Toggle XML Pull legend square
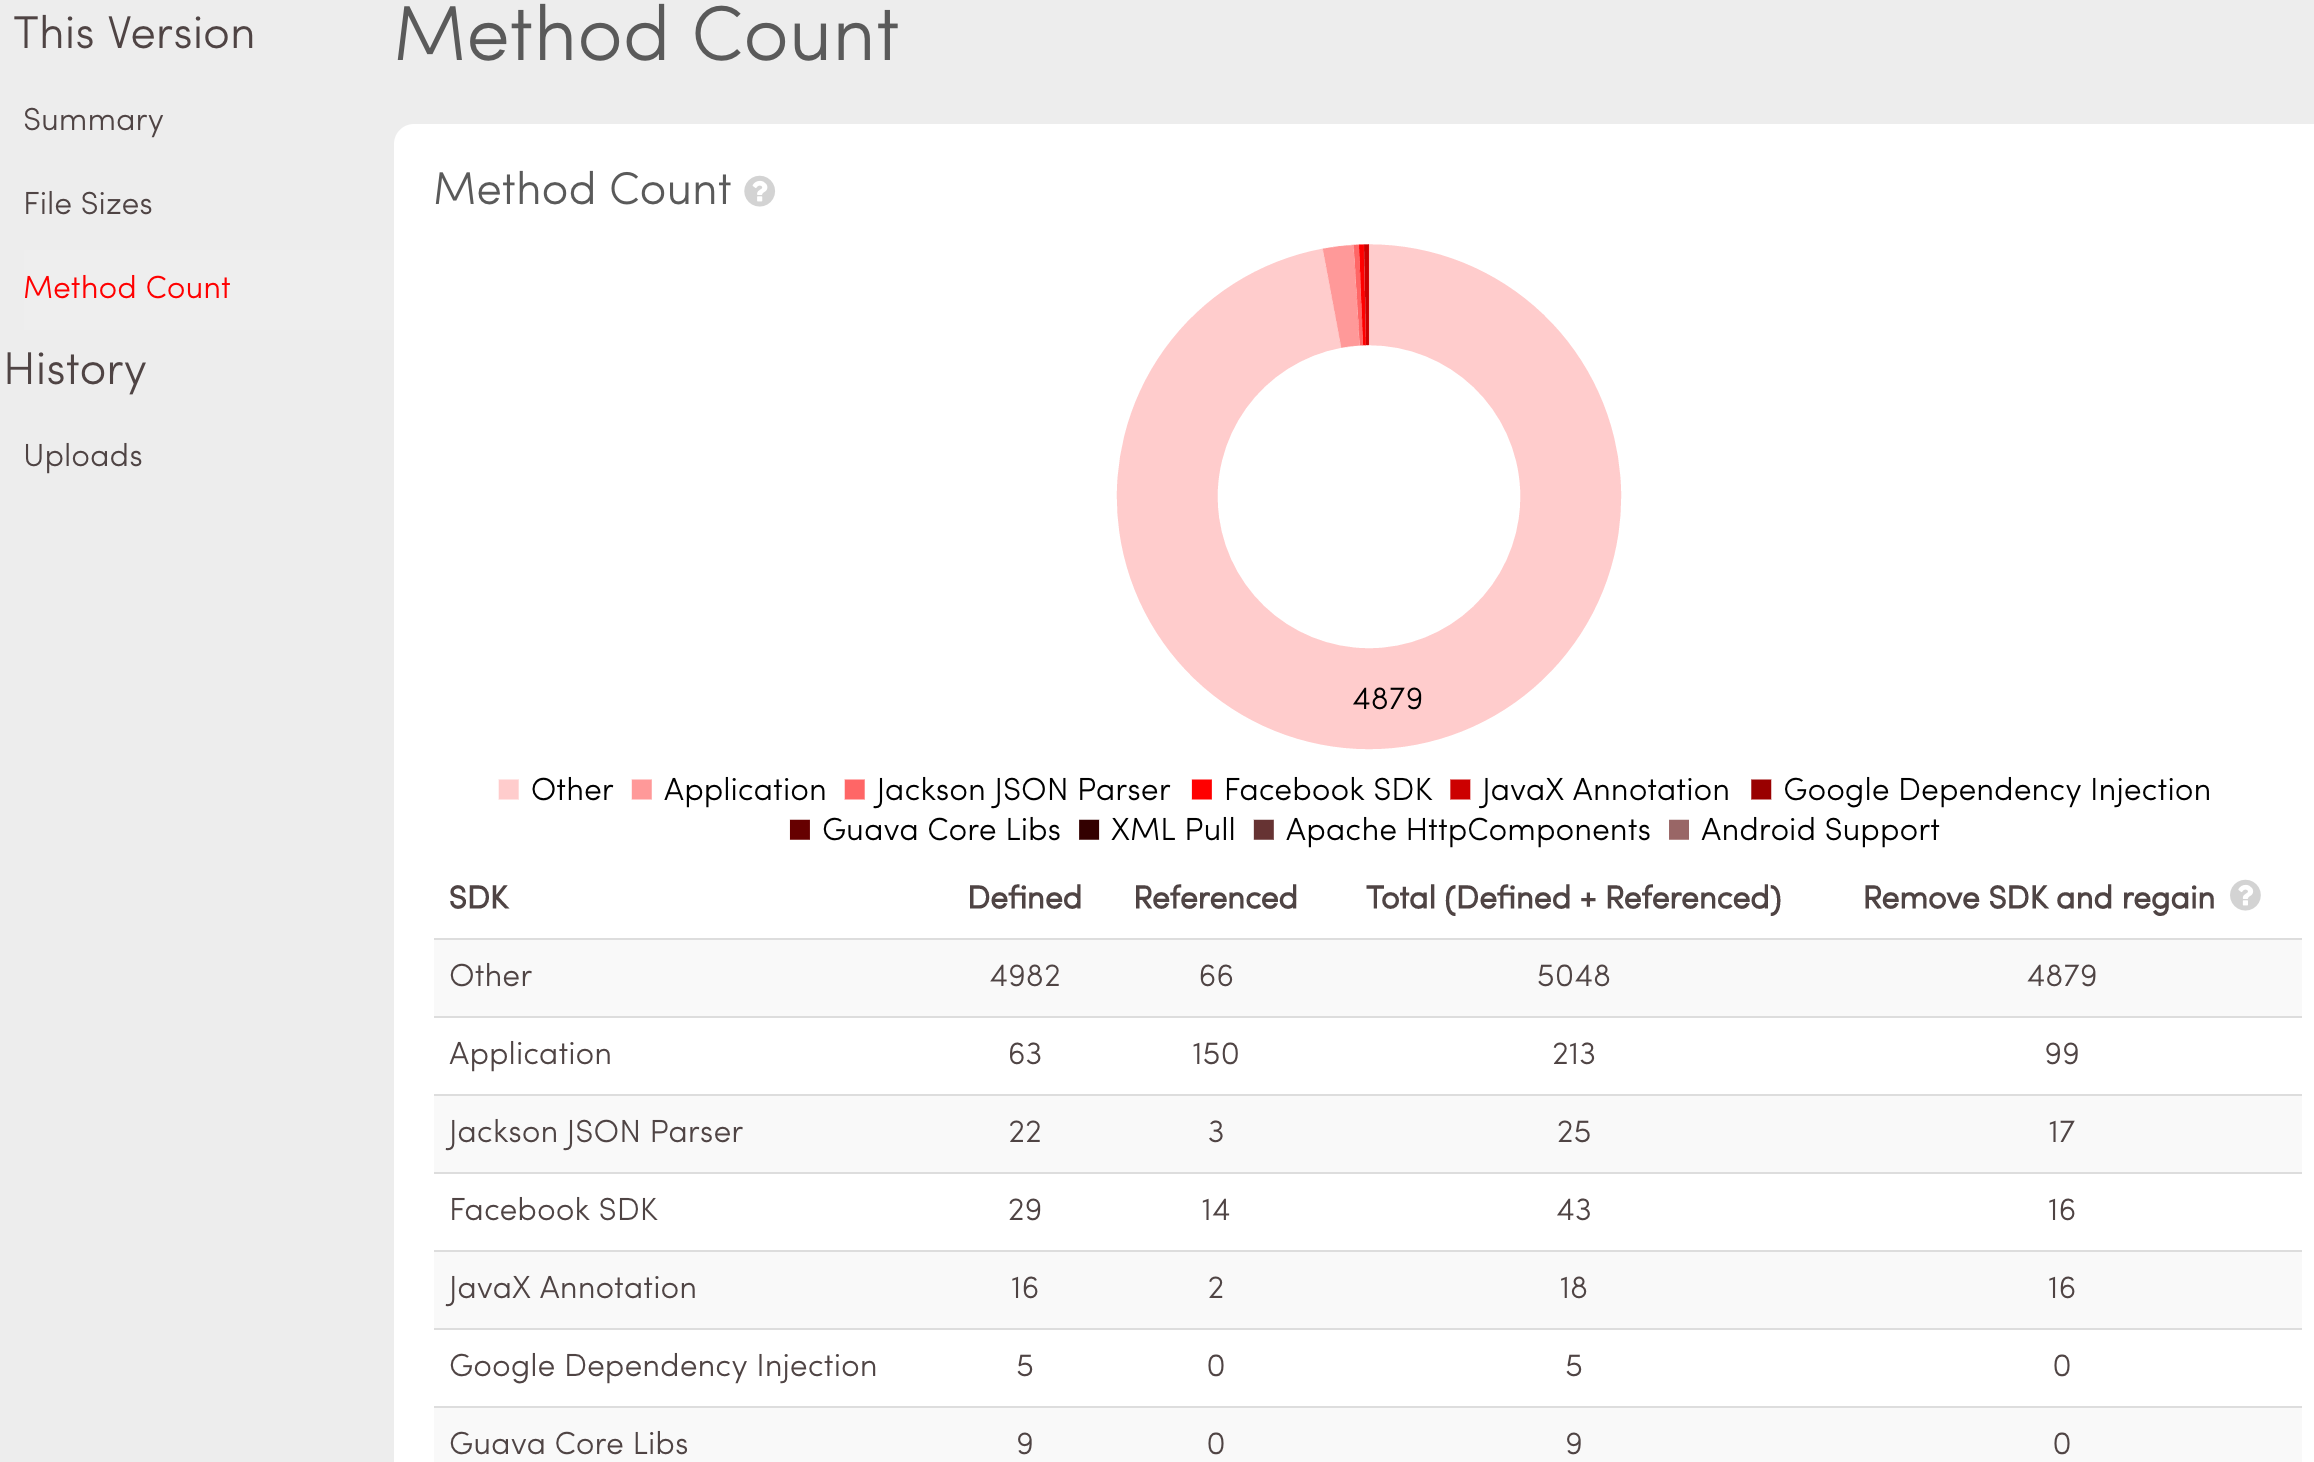This screenshot has width=2314, height=1462. pyautogui.click(x=1089, y=830)
